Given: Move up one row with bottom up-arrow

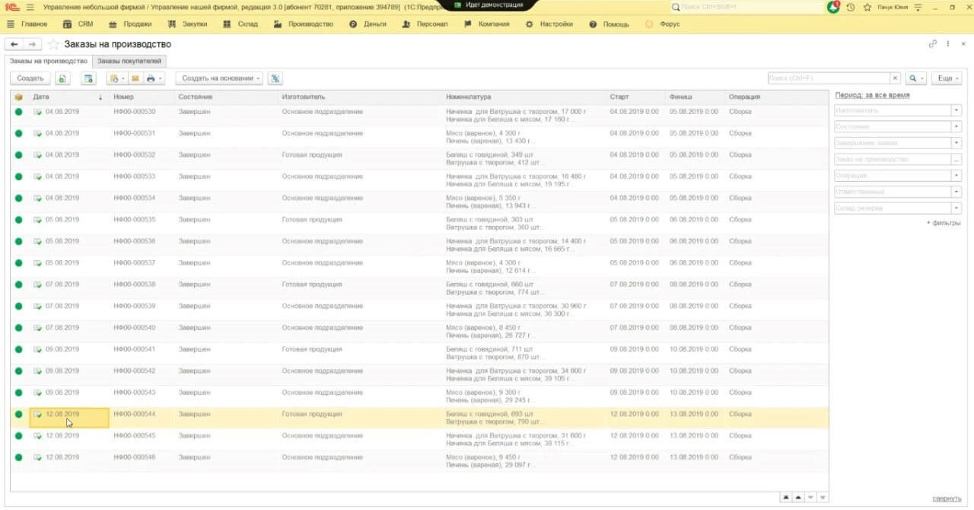Looking at the screenshot, I should click(x=798, y=498).
